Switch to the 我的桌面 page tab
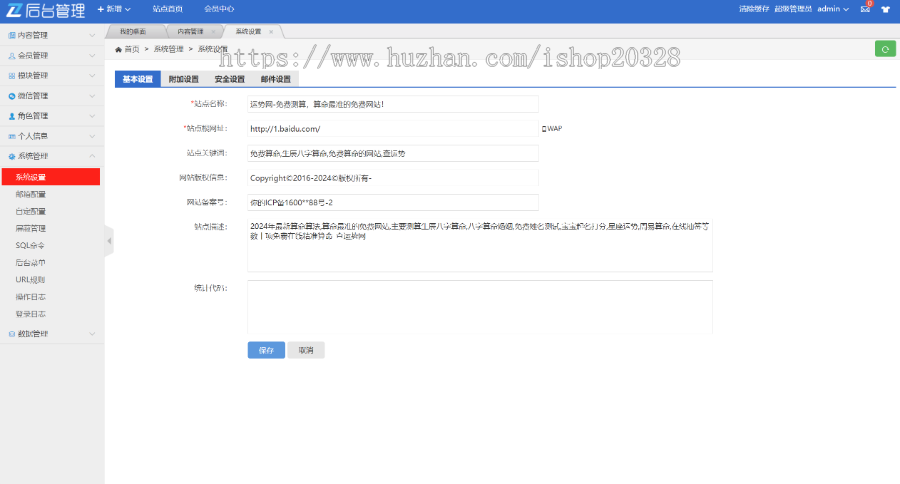Screen dimensions: 900x484 (133, 32)
